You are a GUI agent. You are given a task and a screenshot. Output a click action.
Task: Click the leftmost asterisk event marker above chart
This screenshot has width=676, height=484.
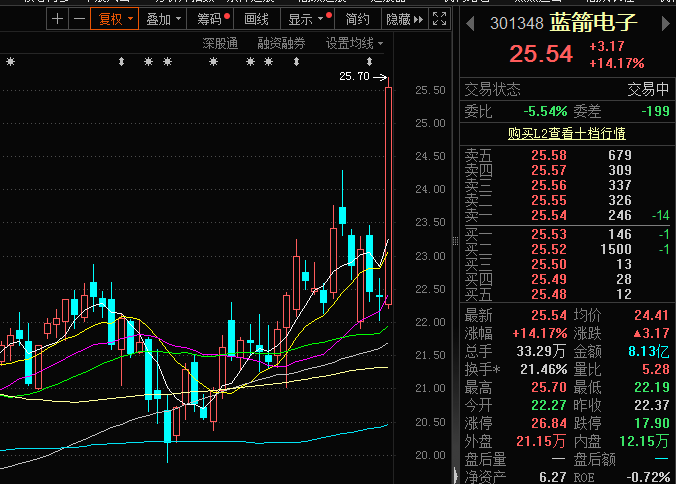coord(10,63)
